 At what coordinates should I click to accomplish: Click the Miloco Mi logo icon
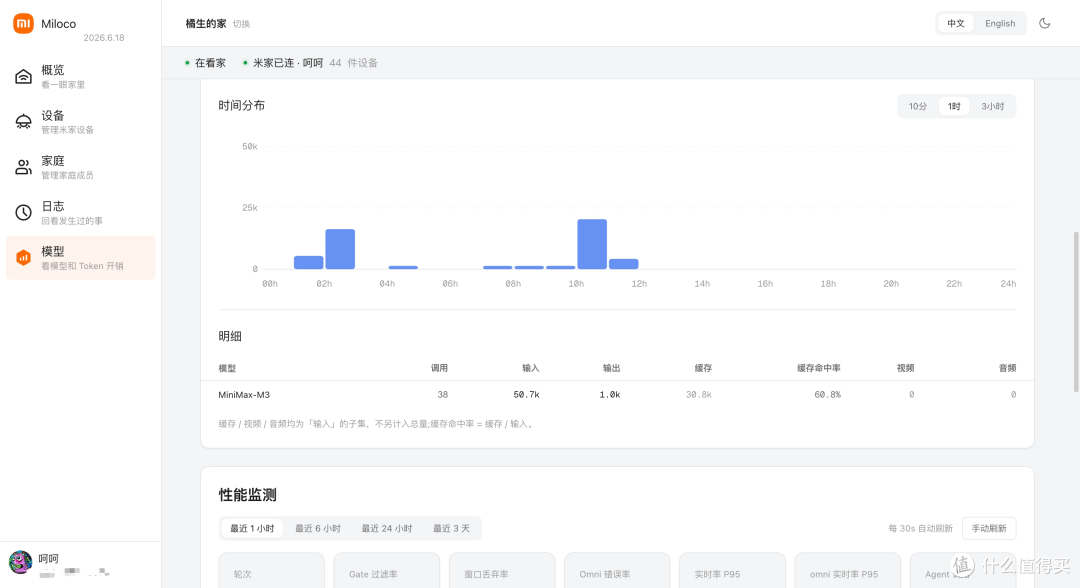pos(23,23)
